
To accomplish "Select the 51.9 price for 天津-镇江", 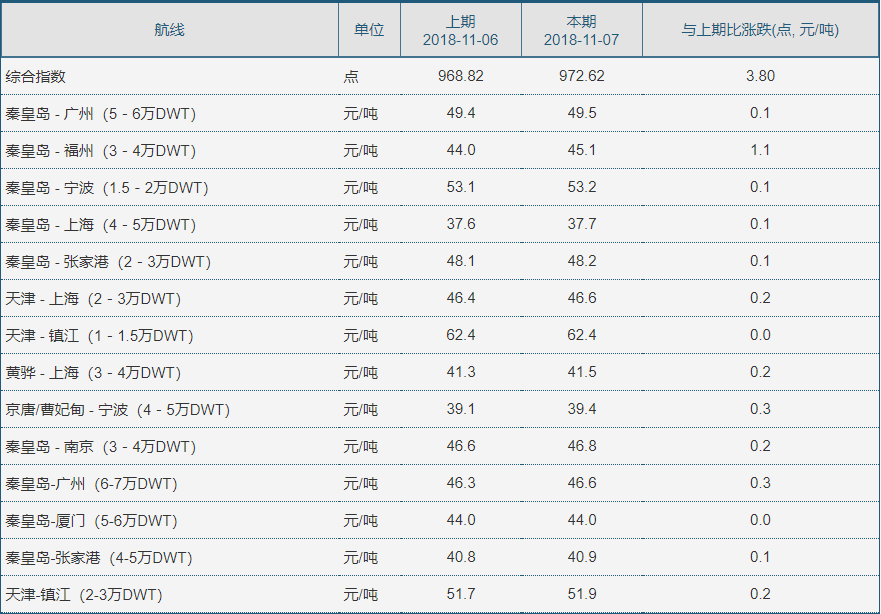I will [582, 595].
